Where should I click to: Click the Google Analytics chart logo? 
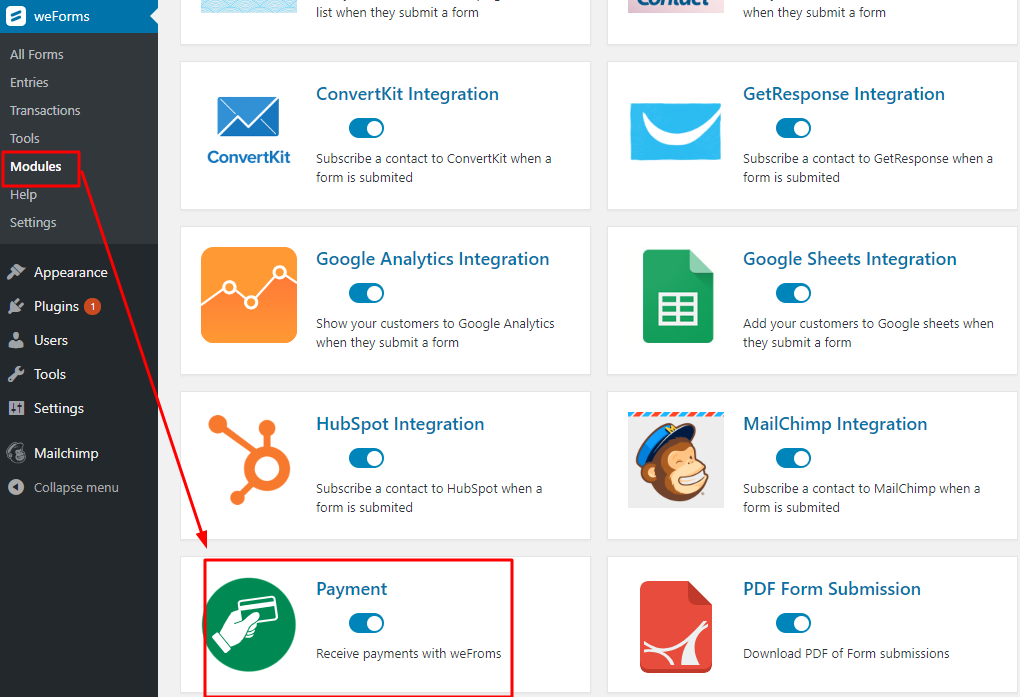[x=249, y=295]
